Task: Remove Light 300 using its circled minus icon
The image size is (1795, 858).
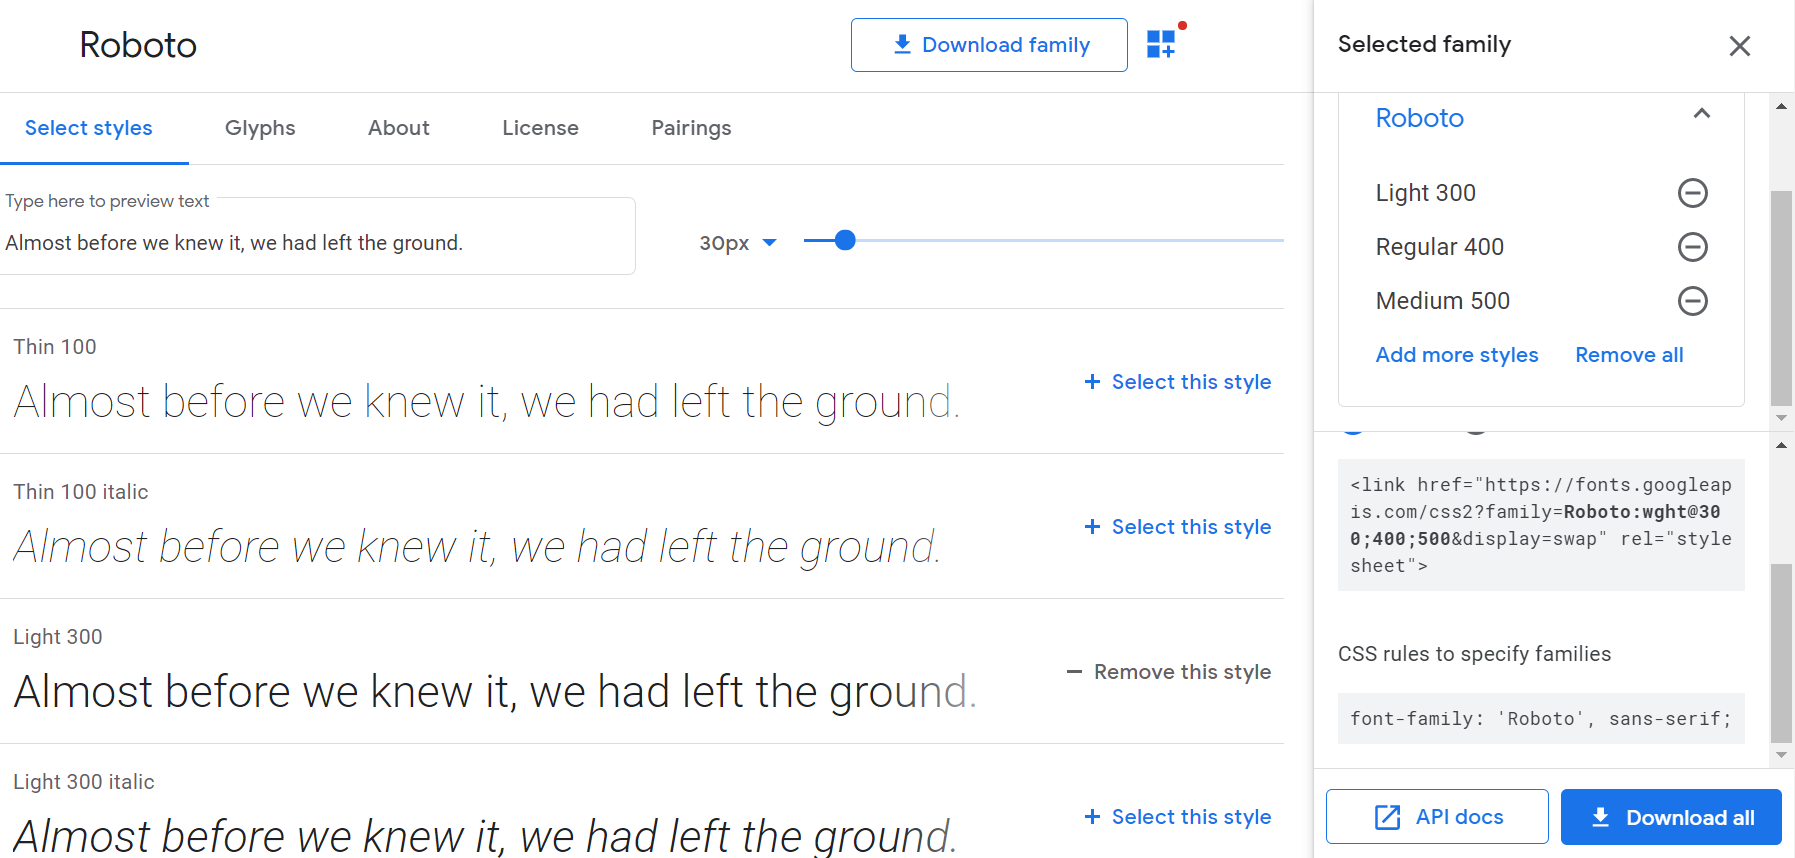Action: [1693, 192]
